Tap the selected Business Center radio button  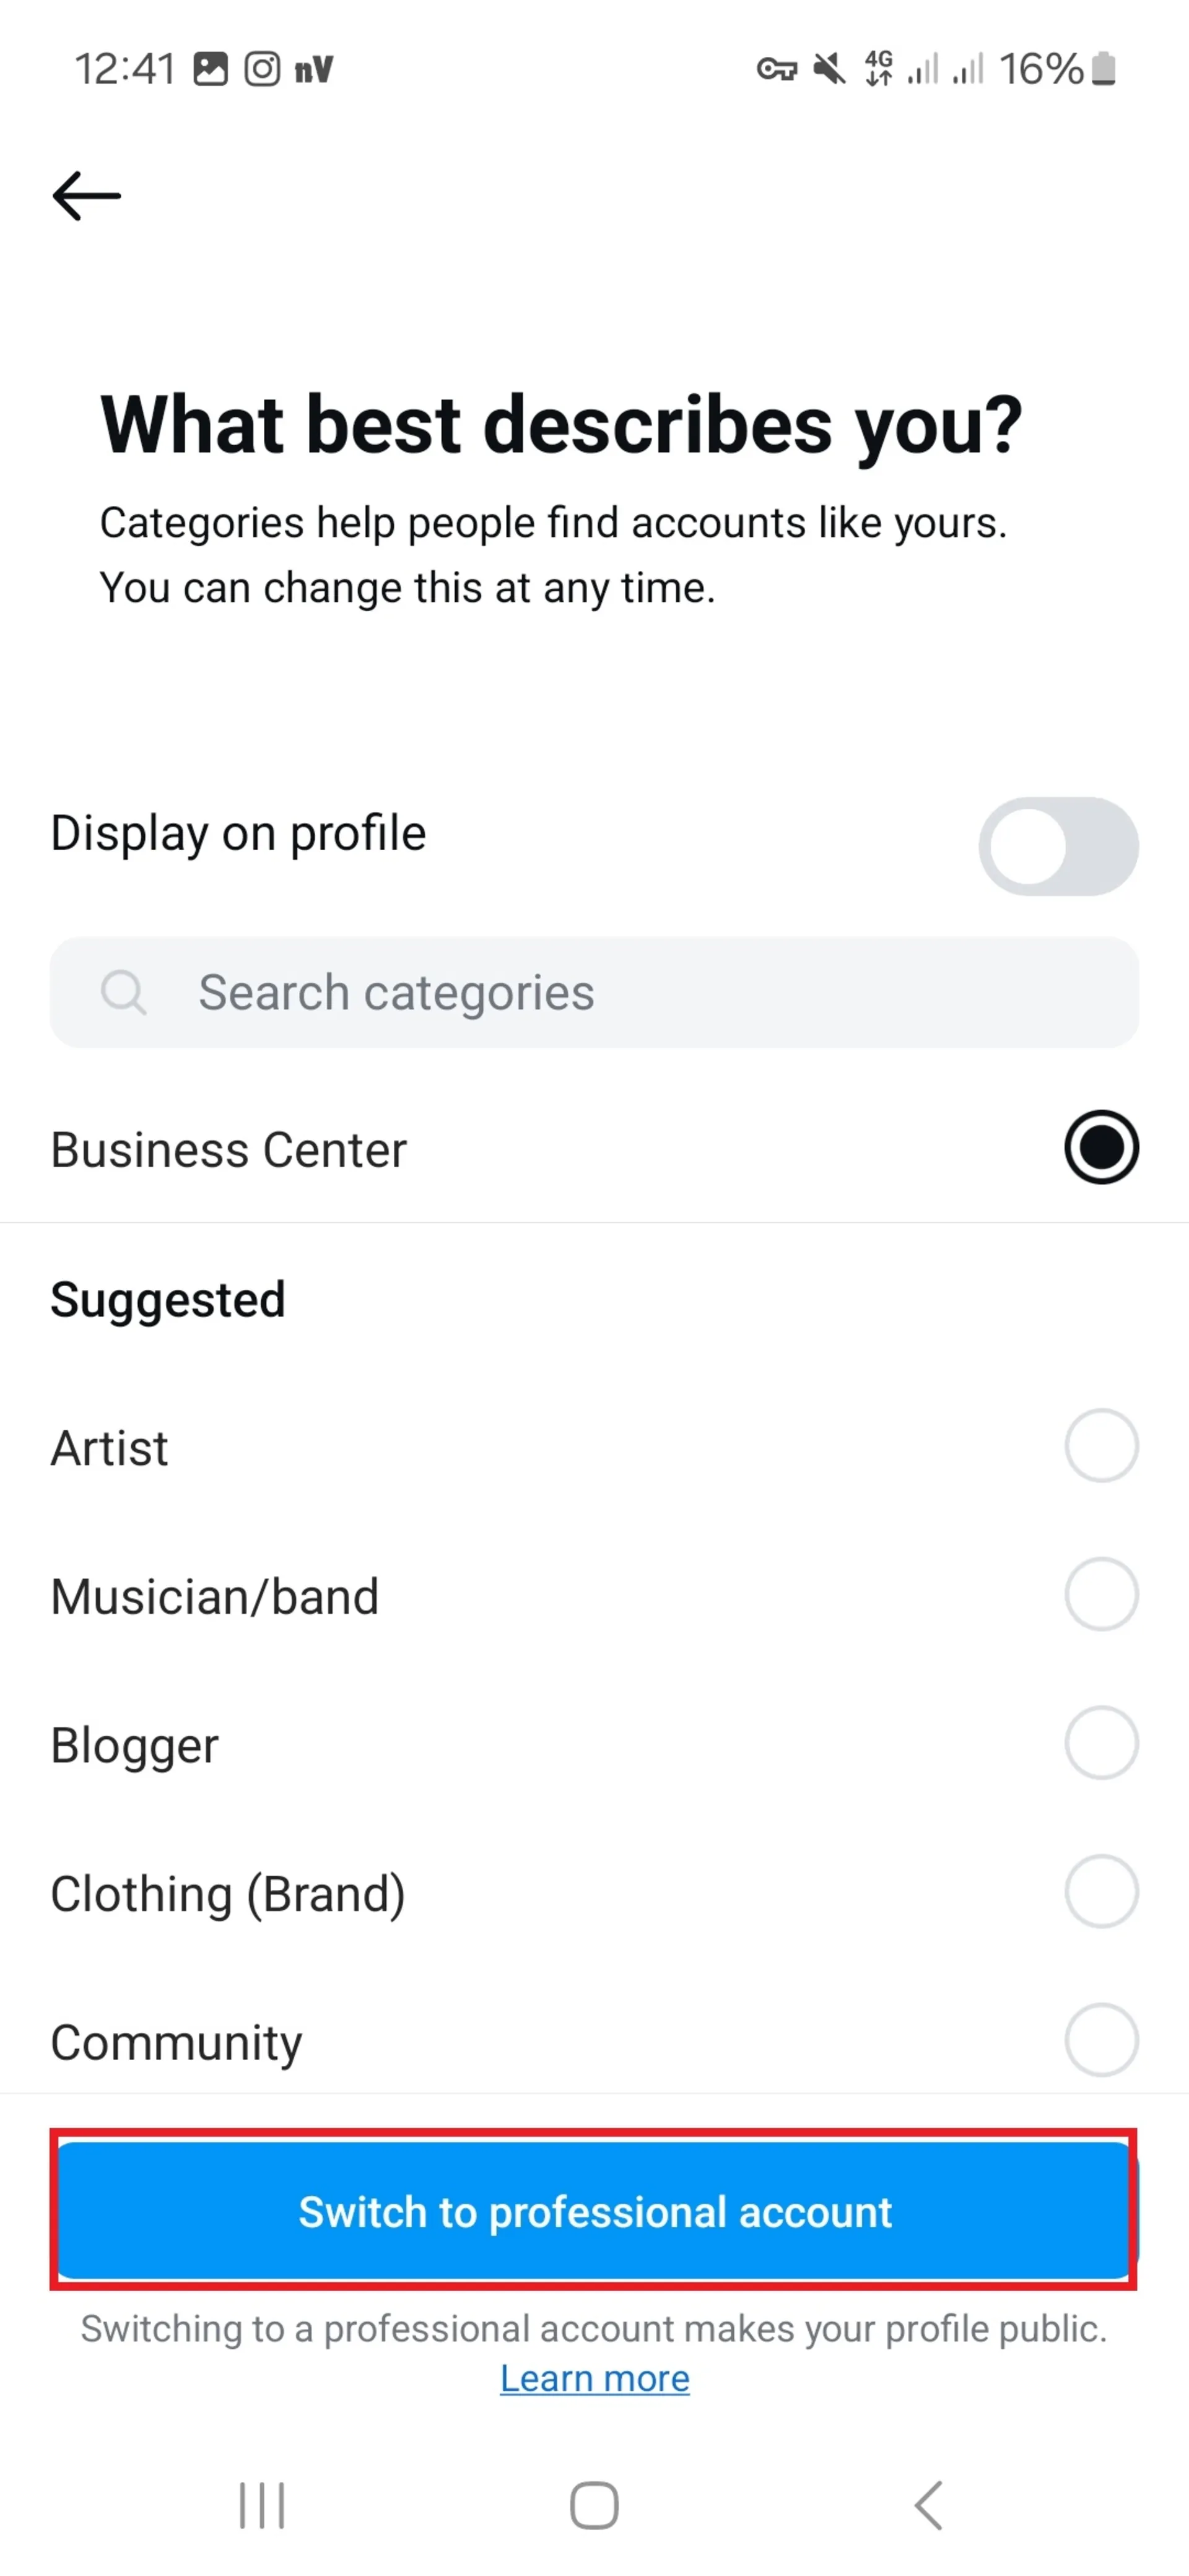pos(1101,1147)
